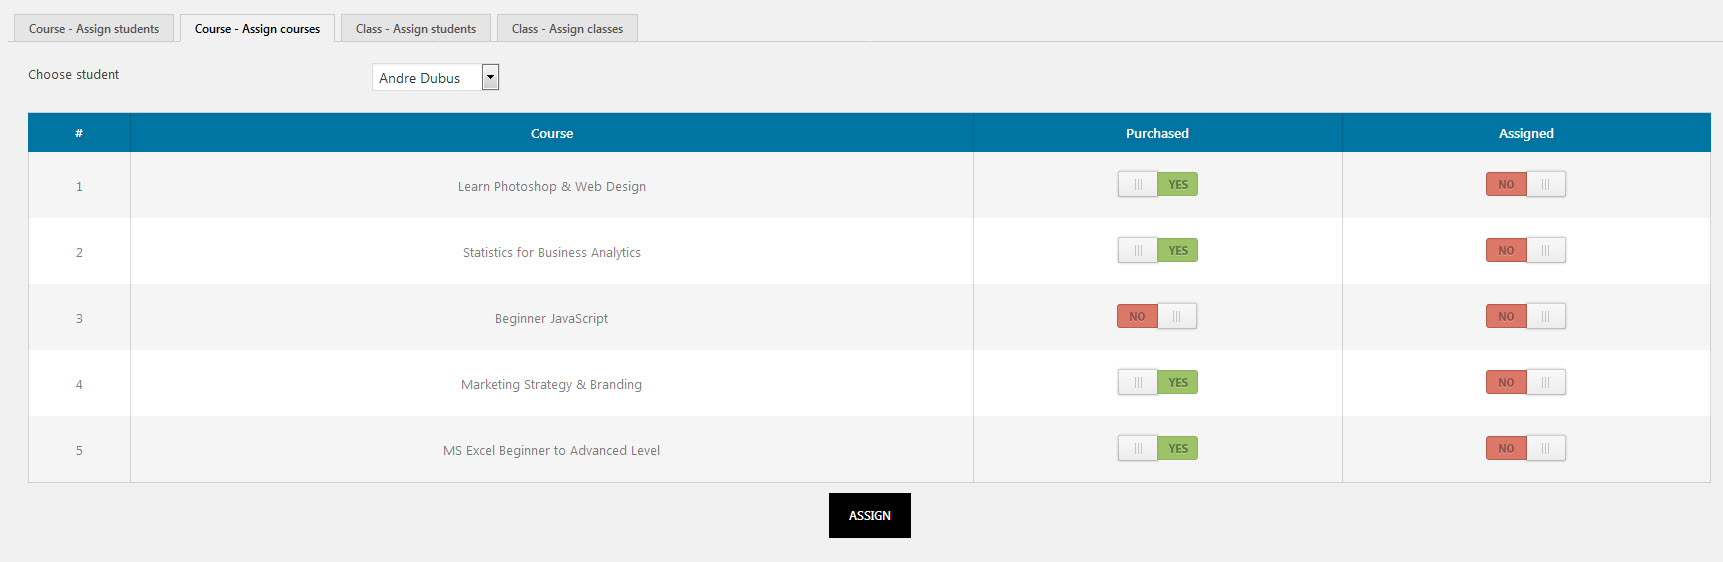Go to Class - Assign classes tab
Viewport: 1723px width, 562px height.
pyautogui.click(x=567, y=29)
